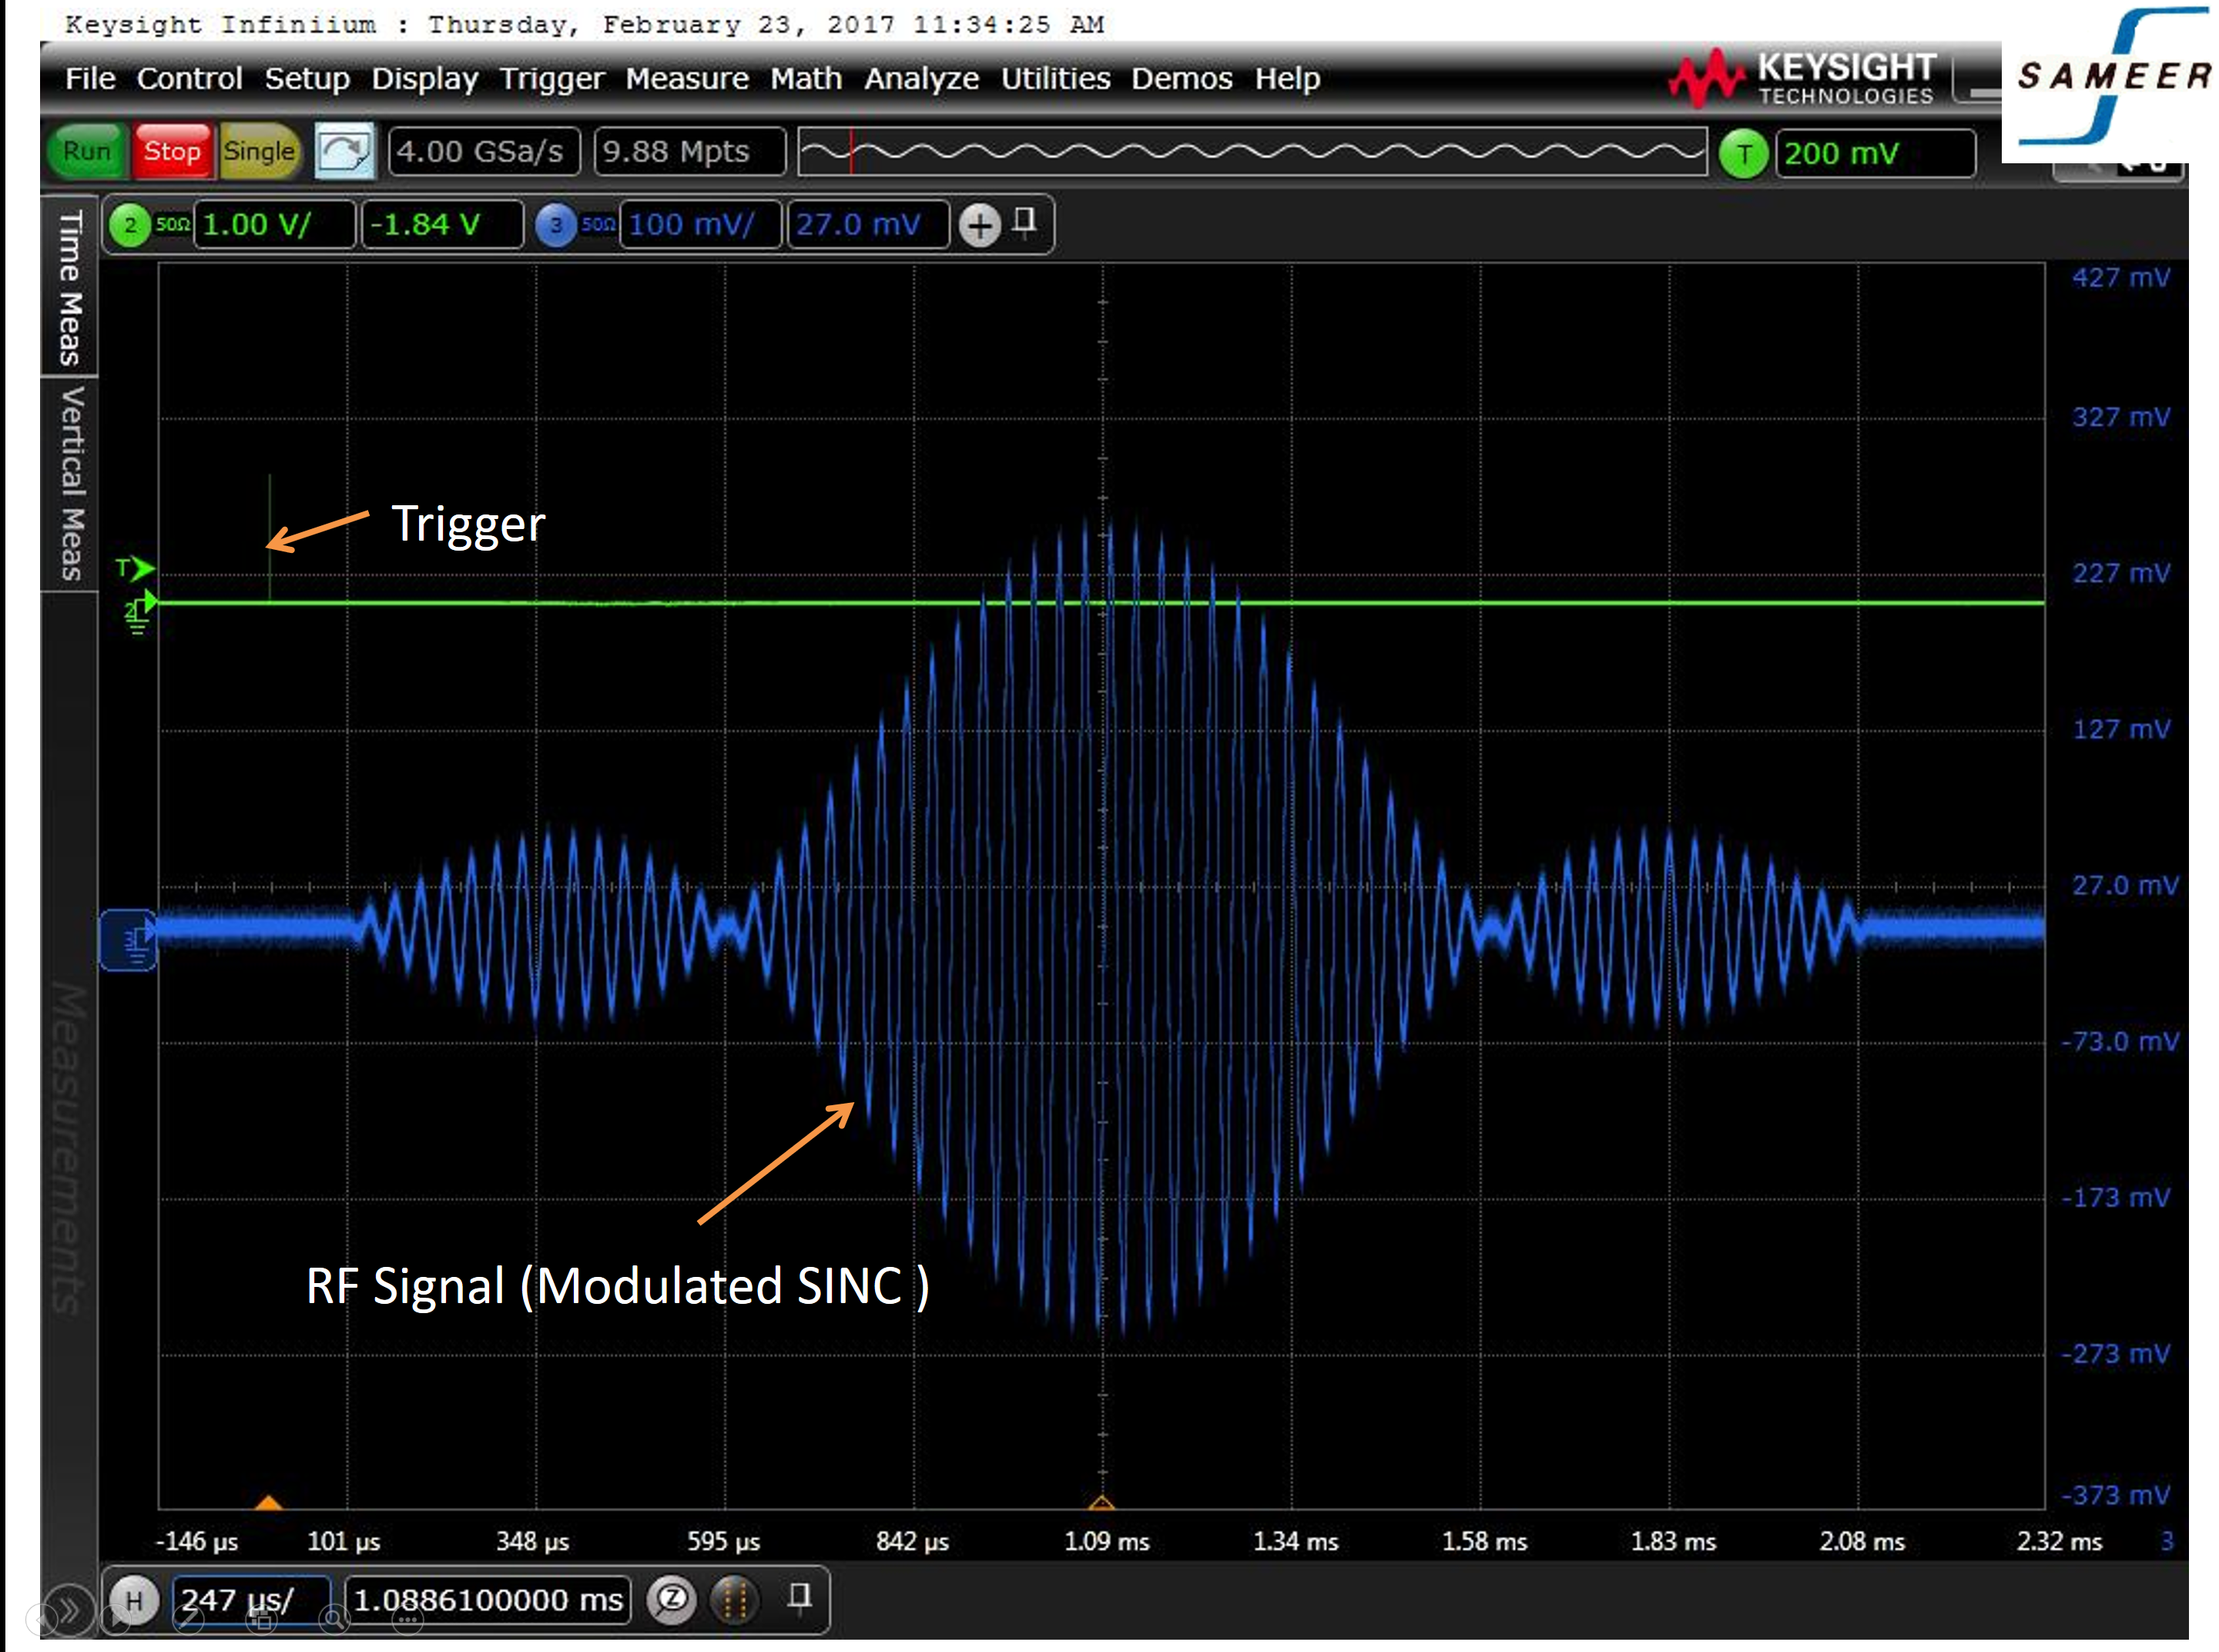Toggle channel 2 green button
This screenshot has height=1652, width=2219.
[x=130, y=225]
